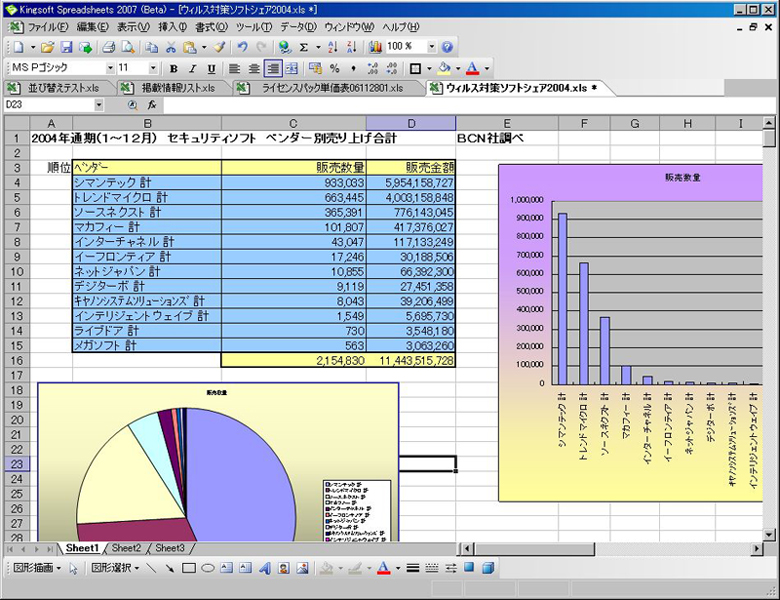Click the object select pointer tool
The height and width of the screenshot is (600, 780).
point(74,568)
